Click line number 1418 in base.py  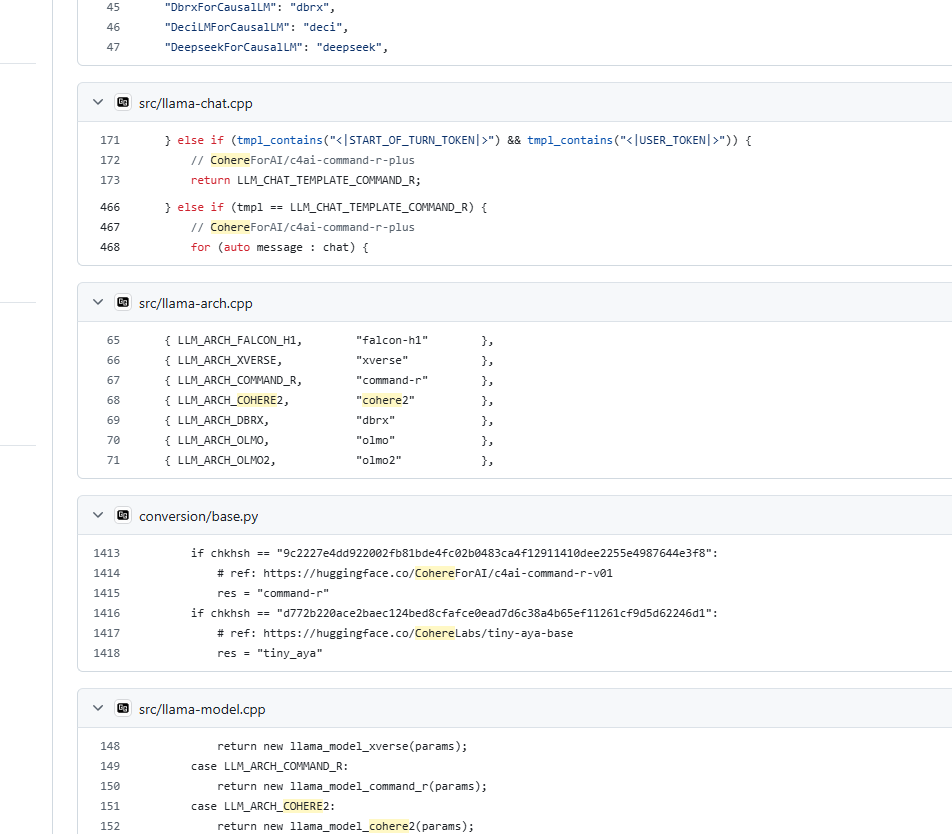107,653
